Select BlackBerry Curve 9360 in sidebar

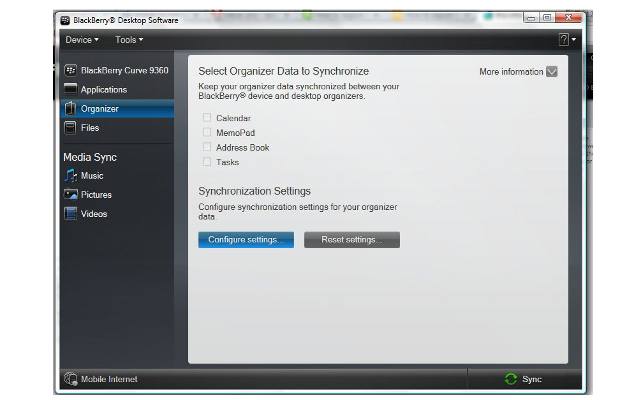117,70
